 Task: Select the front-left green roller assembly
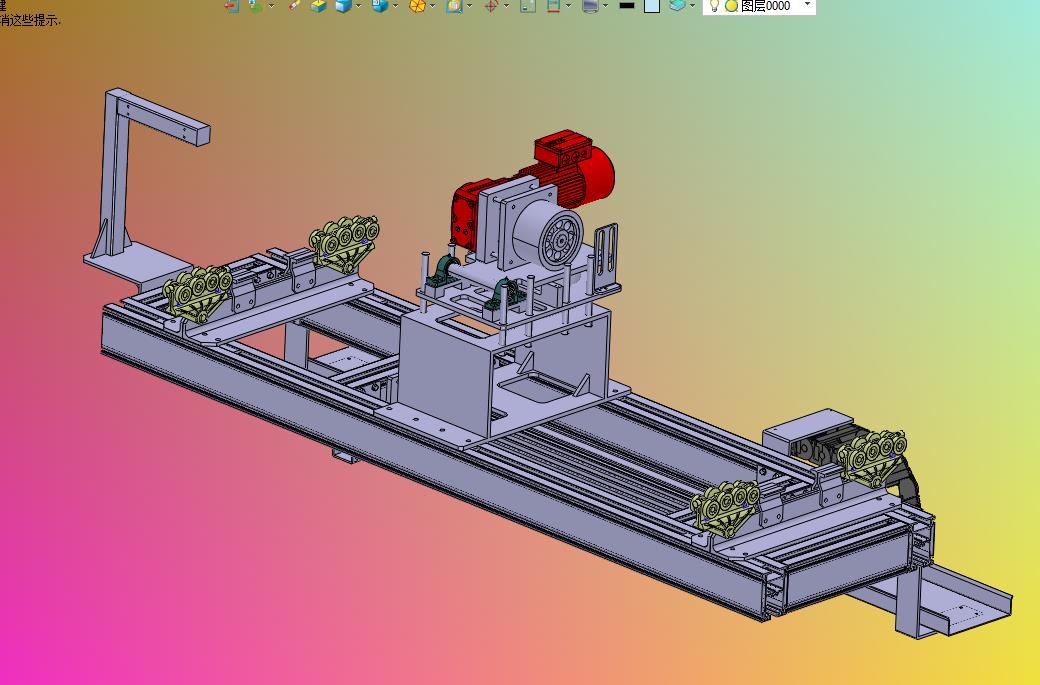point(197,293)
